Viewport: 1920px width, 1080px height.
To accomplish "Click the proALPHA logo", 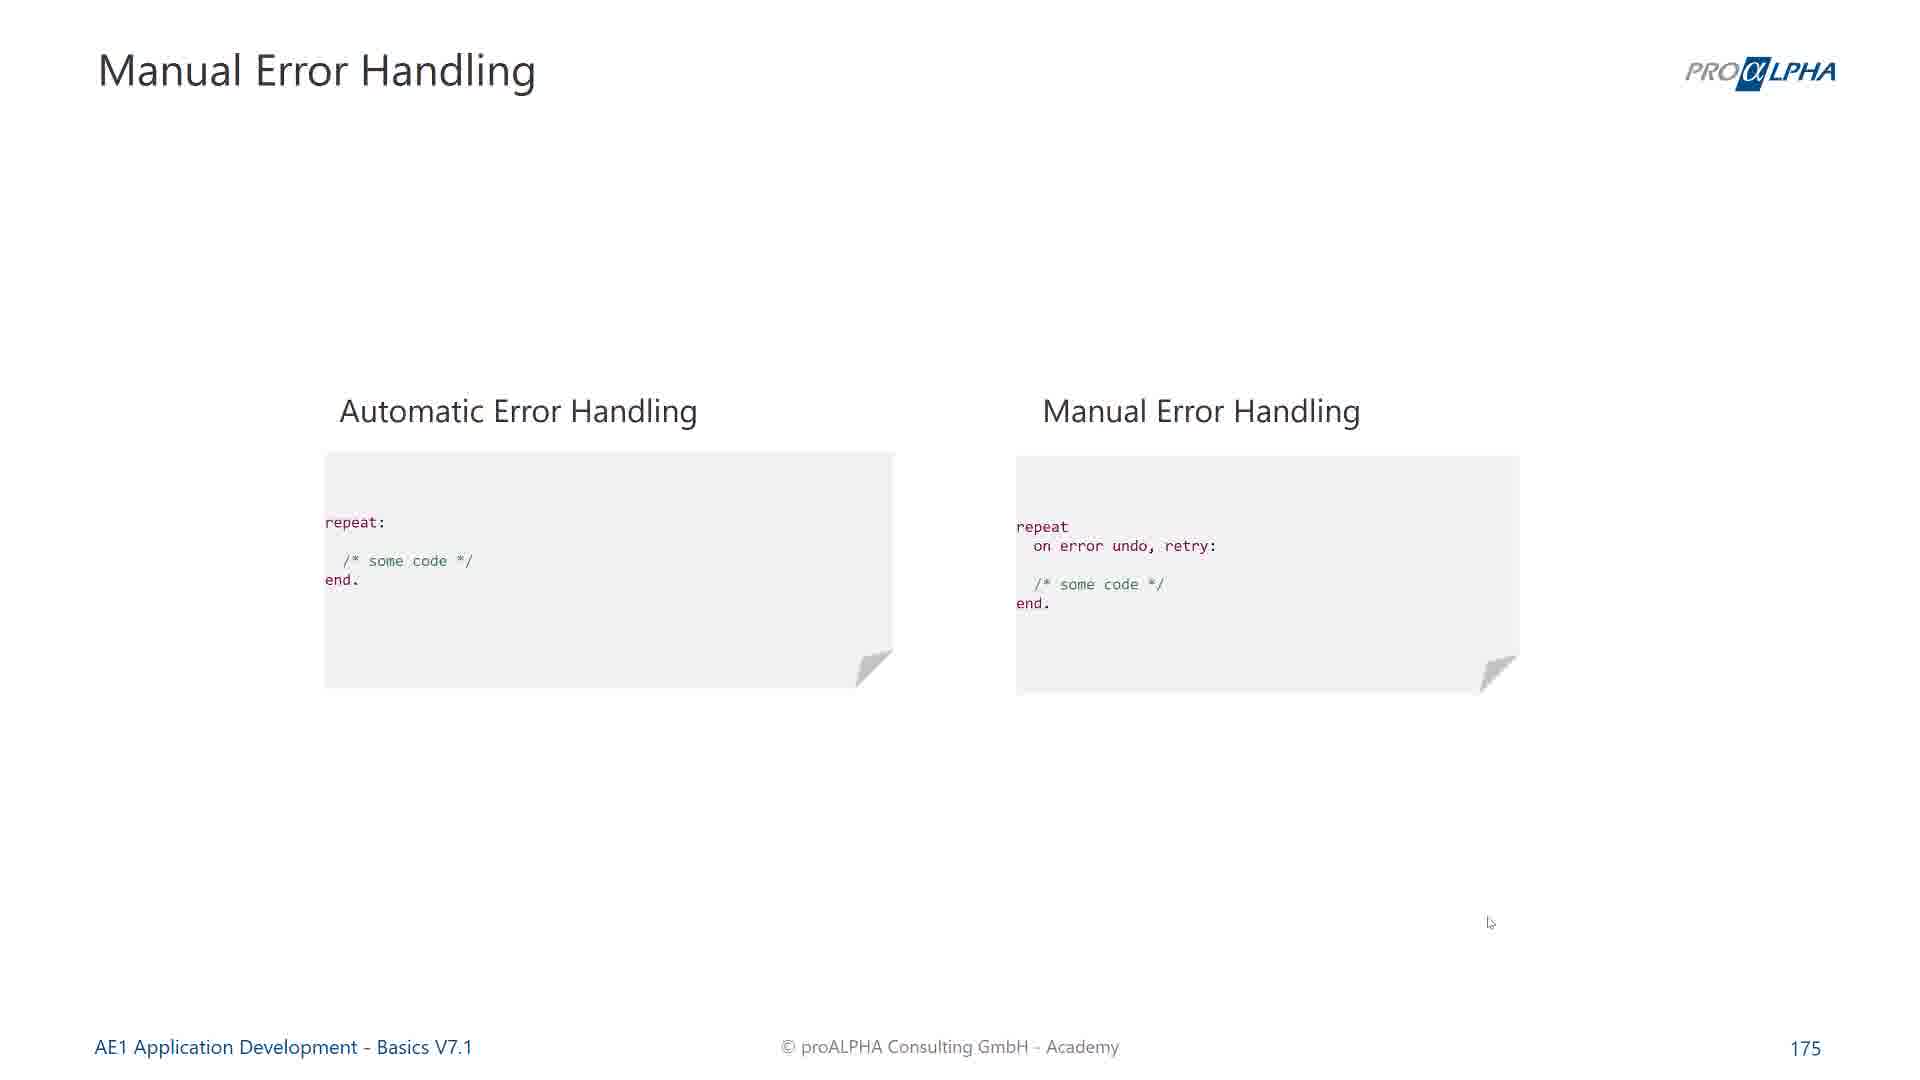I will point(1760,73).
